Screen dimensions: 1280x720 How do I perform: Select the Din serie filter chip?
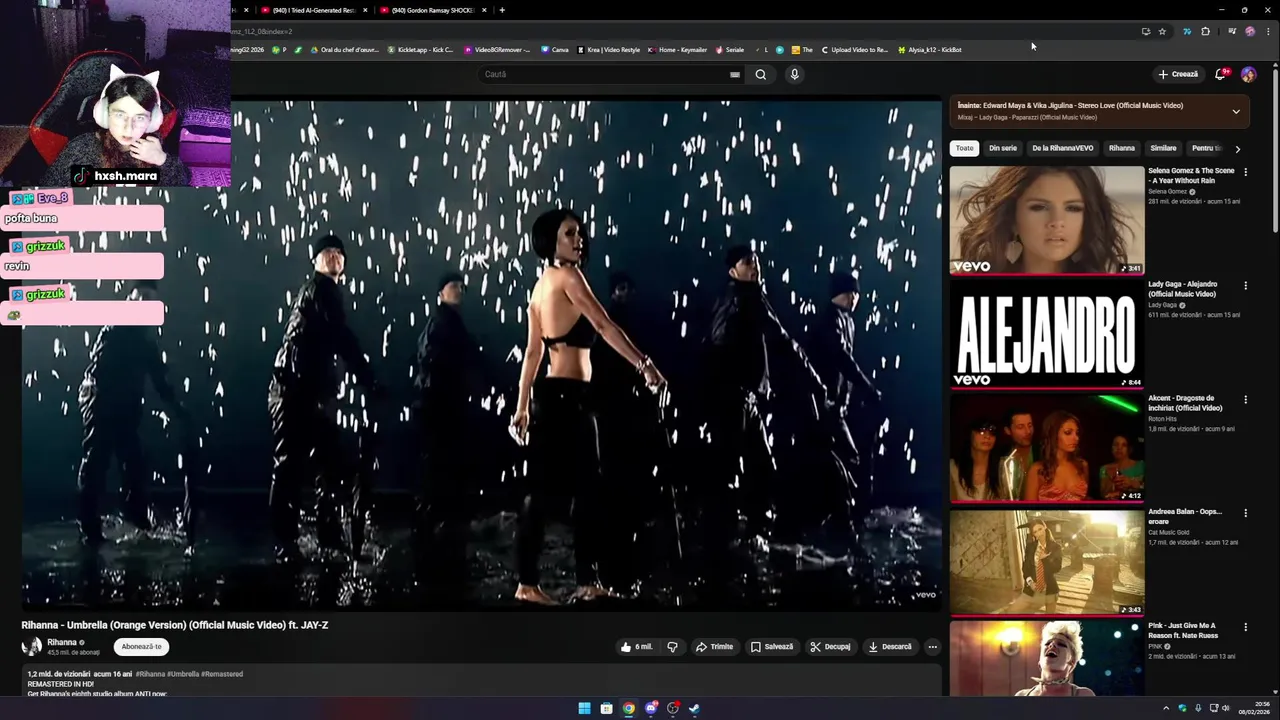pyautogui.click(x=1003, y=148)
